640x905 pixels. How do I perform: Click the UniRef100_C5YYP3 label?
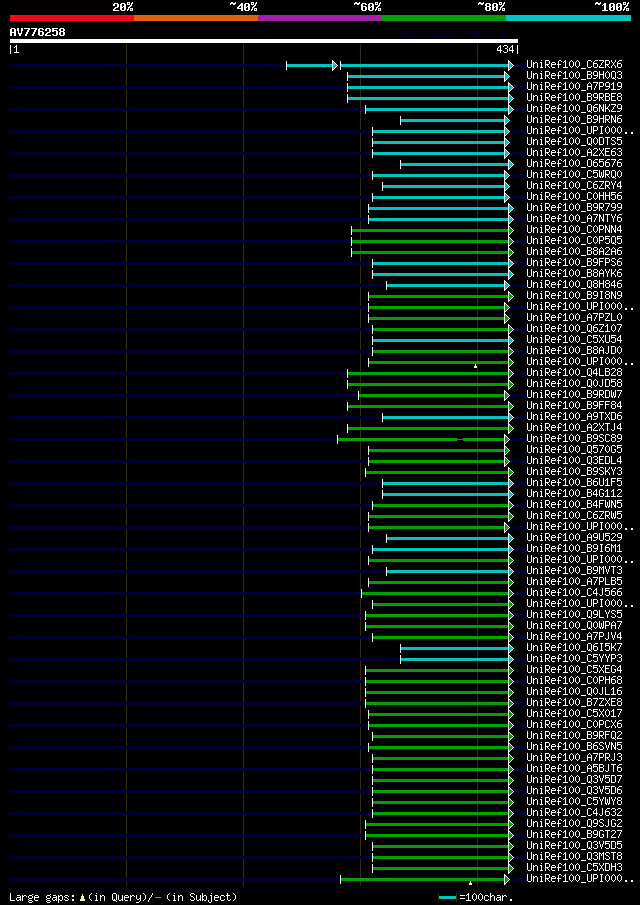[574, 659]
